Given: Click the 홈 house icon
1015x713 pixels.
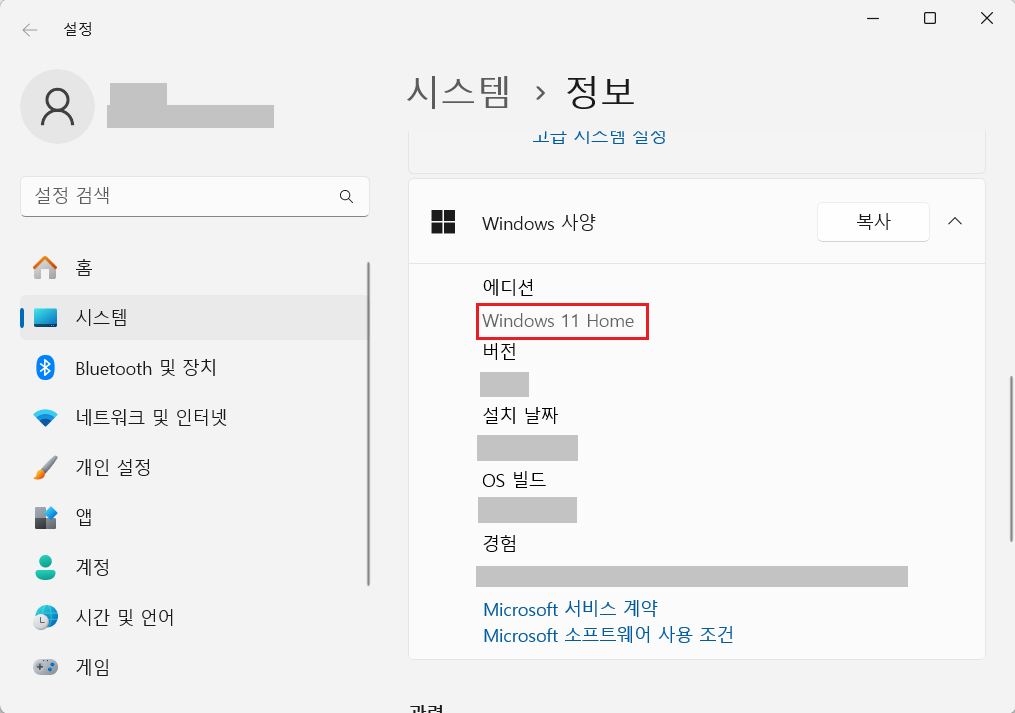Looking at the screenshot, I should coord(45,267).
